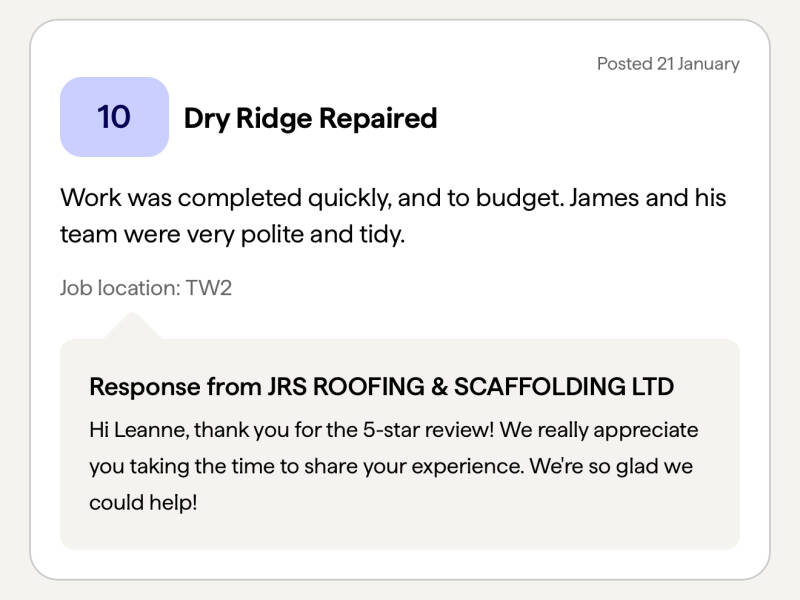Click the final reply line "could help!"
This screenshot has height=600, width=800.
coord(143,502)
